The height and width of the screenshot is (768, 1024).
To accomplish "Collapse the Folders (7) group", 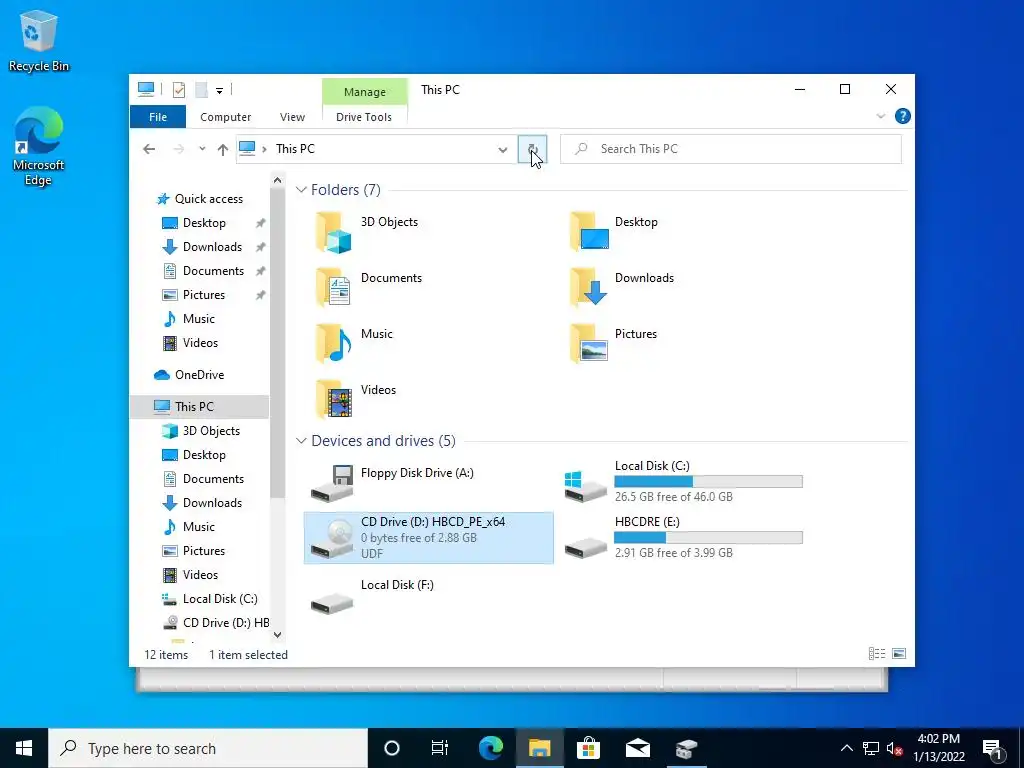I will click(301, 190).
